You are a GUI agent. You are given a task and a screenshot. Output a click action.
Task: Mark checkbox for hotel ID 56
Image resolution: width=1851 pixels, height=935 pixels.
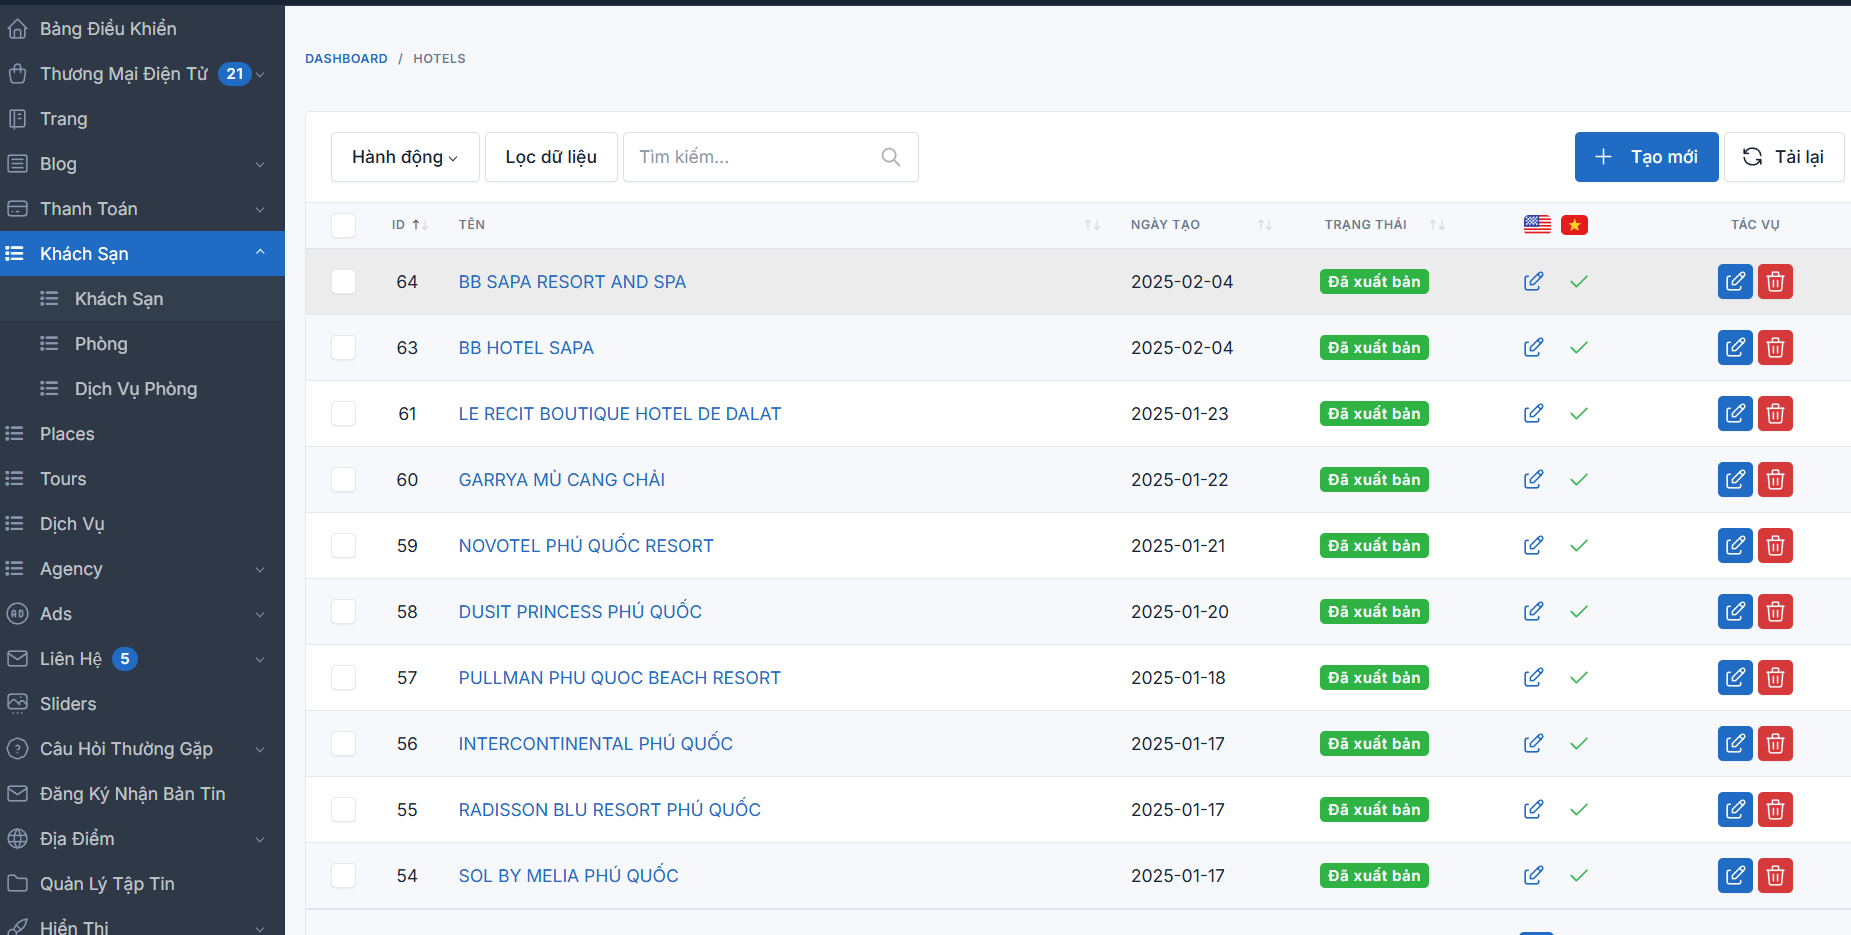(x=343, y=744)
